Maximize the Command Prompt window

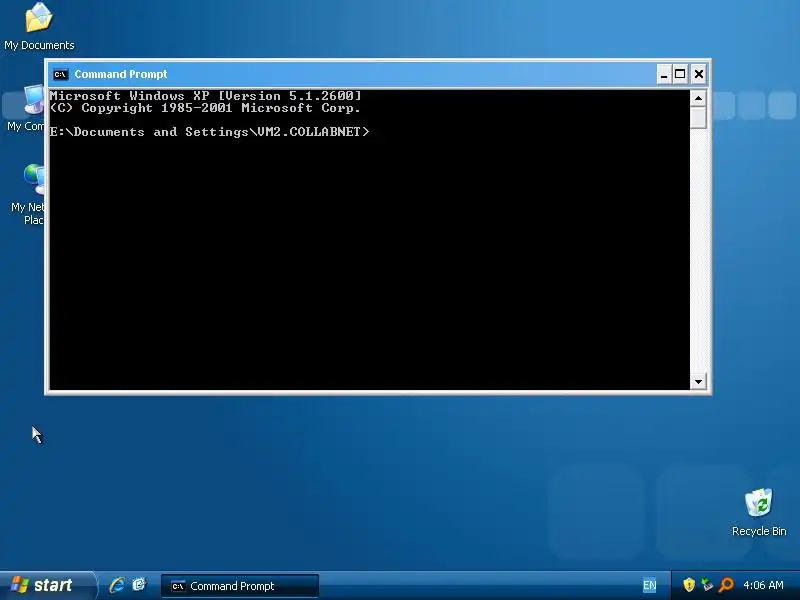pyautogui.click(x=680, y=74)
